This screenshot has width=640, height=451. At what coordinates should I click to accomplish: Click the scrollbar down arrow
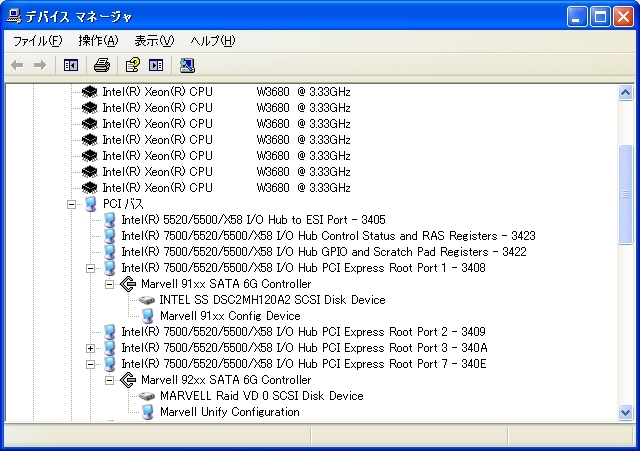tap(625, 412)
